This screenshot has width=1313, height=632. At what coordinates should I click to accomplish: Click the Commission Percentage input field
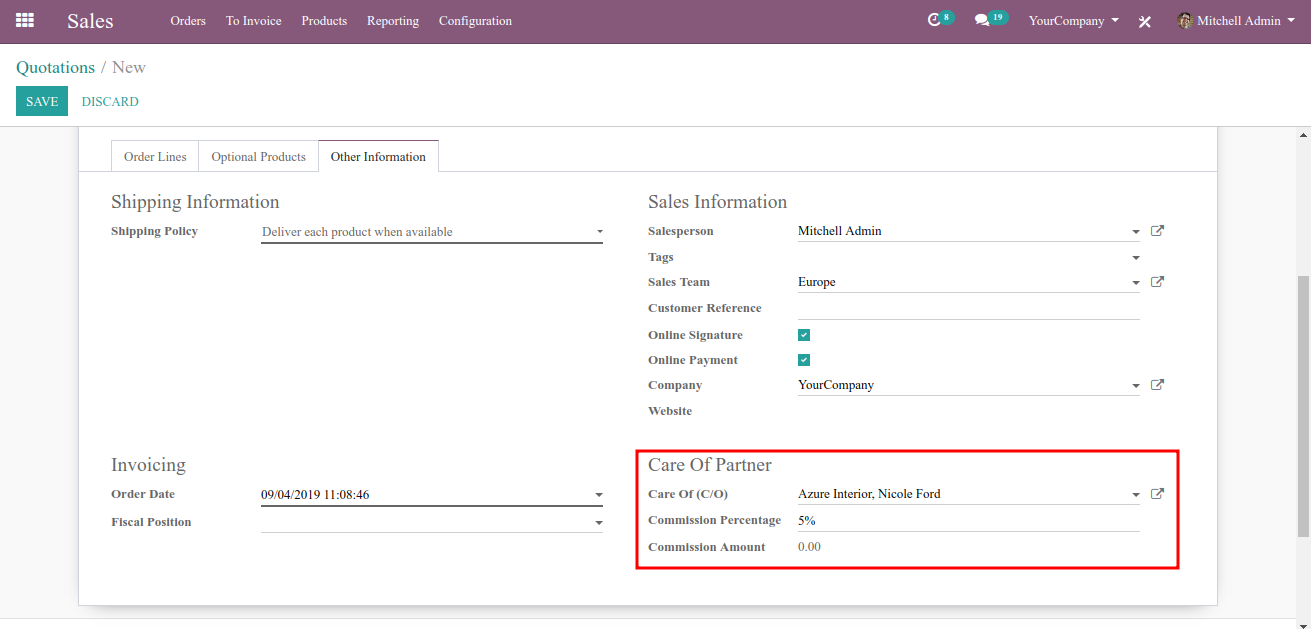(969, 520)
